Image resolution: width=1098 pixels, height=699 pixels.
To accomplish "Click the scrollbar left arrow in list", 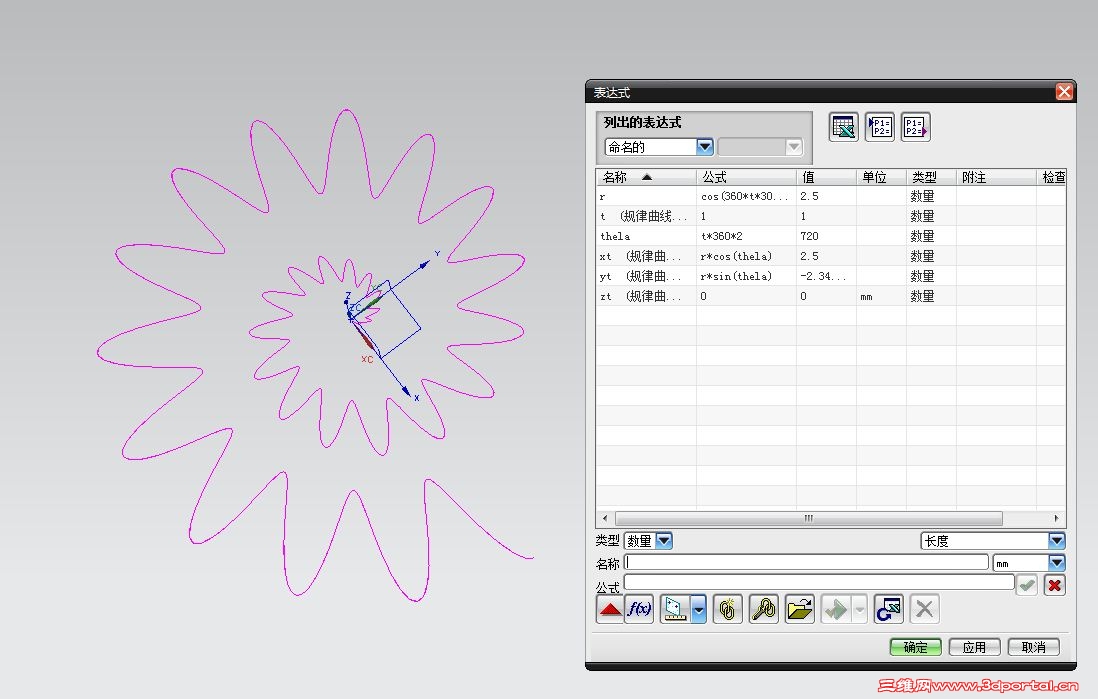I will (x=605, y=518).
